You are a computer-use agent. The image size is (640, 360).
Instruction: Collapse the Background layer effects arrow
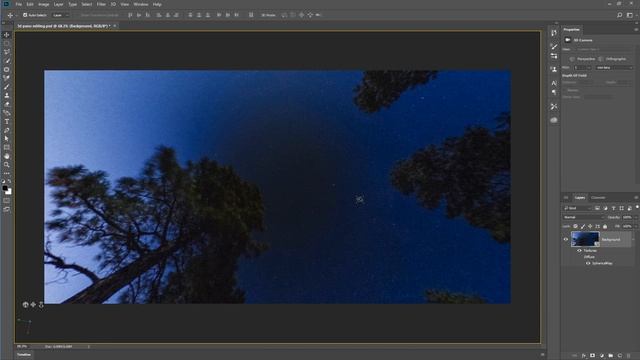point(633,240)
